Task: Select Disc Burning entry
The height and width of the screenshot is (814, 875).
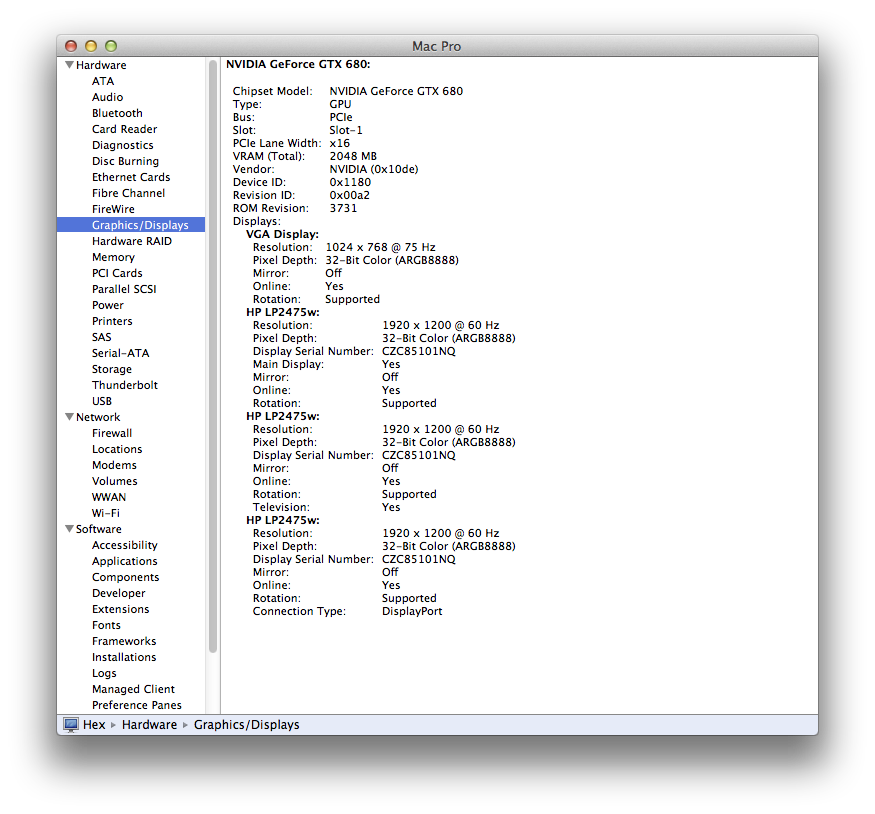Action: (x=125, y=161)
